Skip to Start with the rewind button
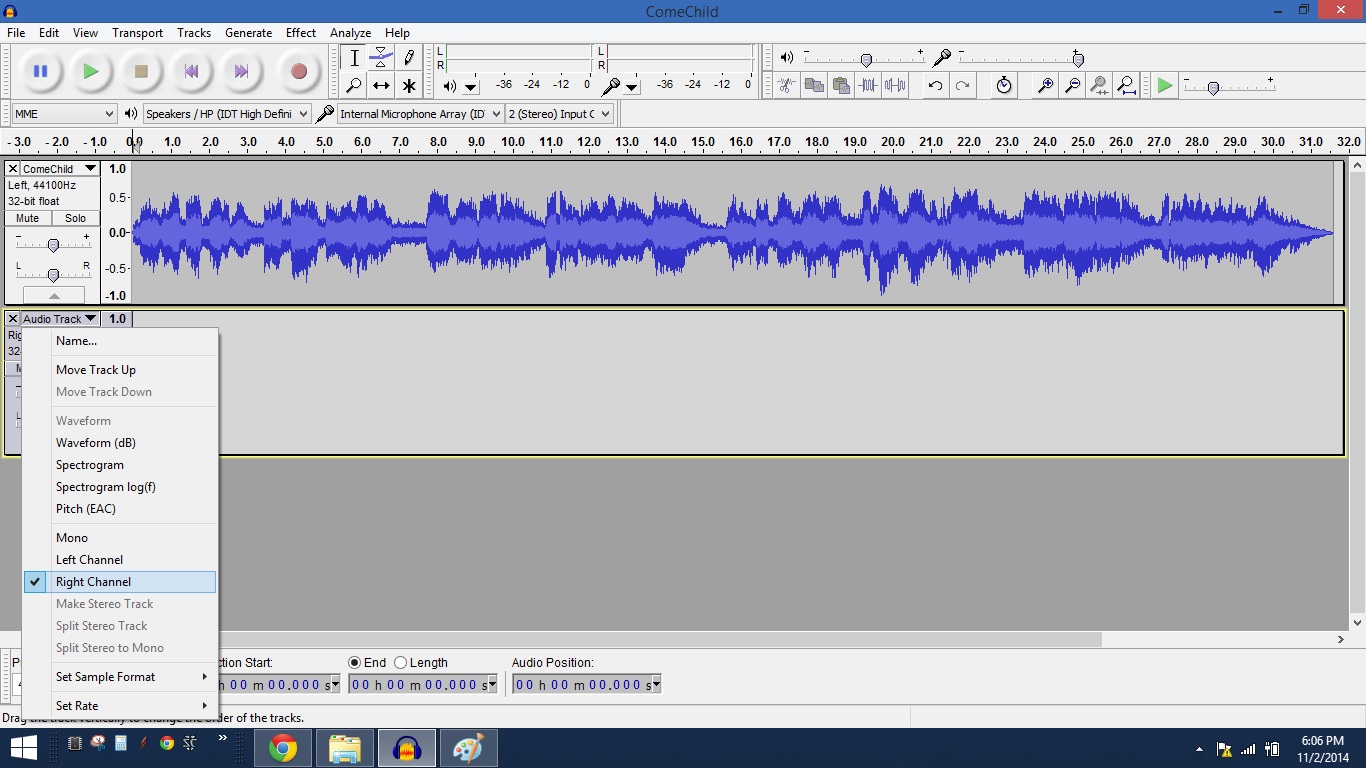This screenshot has width=1366, height=768. 191,71
